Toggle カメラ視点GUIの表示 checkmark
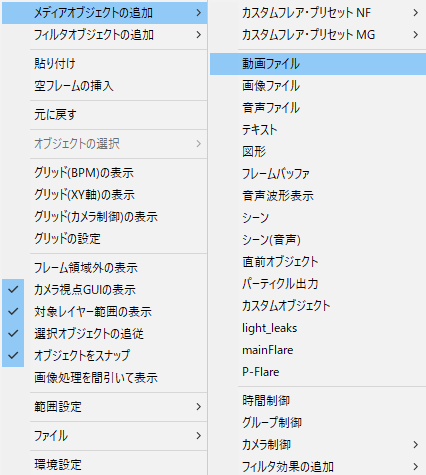426x475 pixels. coord(104,290)
